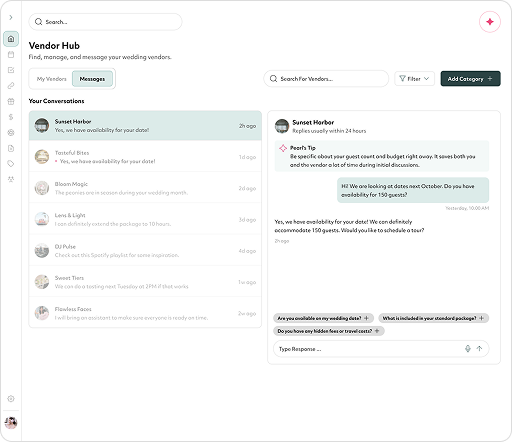Screen dimensions: 512x442
Task: Click the Tasteful Bites avatar thumbnail
Action: pyautogui.click(x=42, y=157)
